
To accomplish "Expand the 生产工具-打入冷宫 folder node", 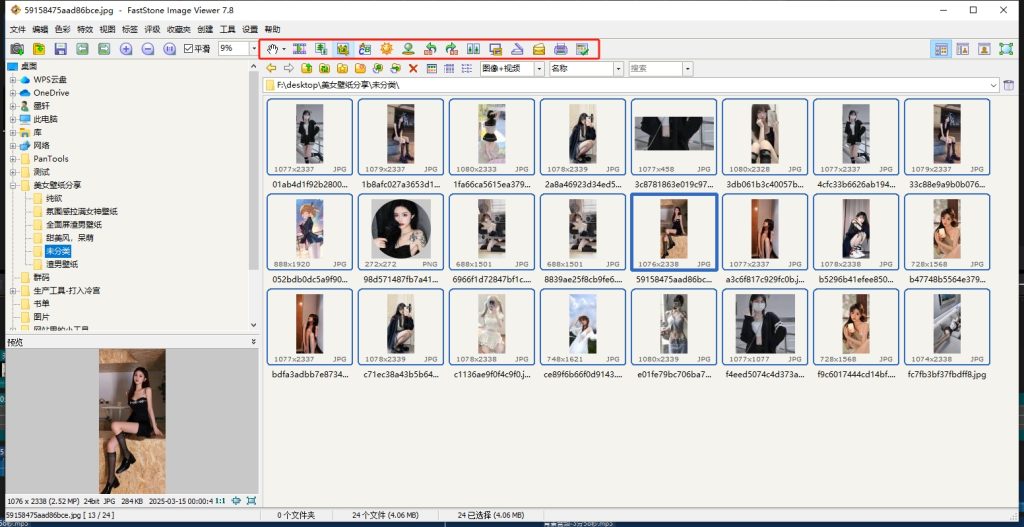I will 13,291.
